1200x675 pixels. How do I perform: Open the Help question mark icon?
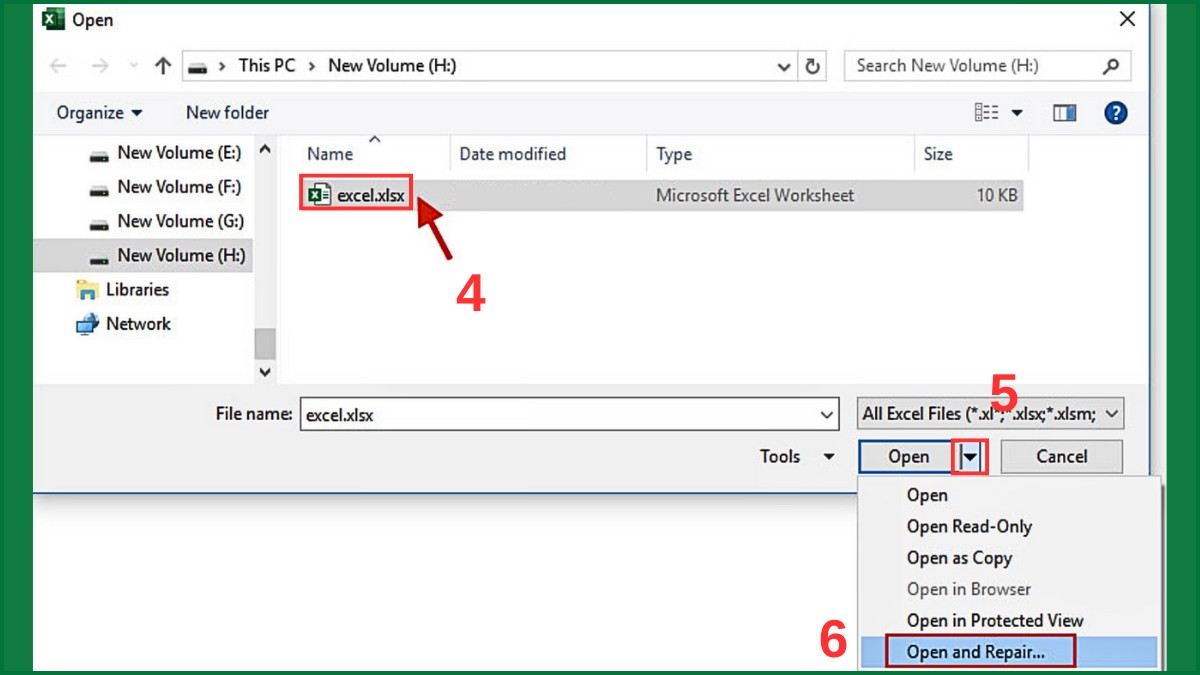pos(1115,112)
